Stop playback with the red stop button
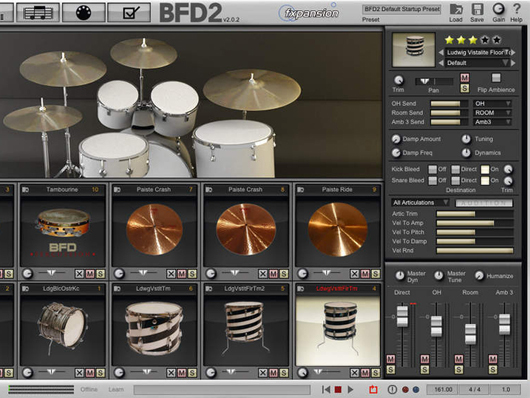The image size is (530, 398). tap(338, 390)
